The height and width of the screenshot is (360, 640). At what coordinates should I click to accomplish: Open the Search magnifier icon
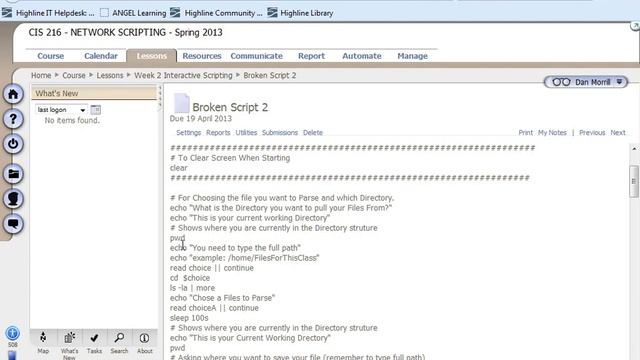point(119,342)
